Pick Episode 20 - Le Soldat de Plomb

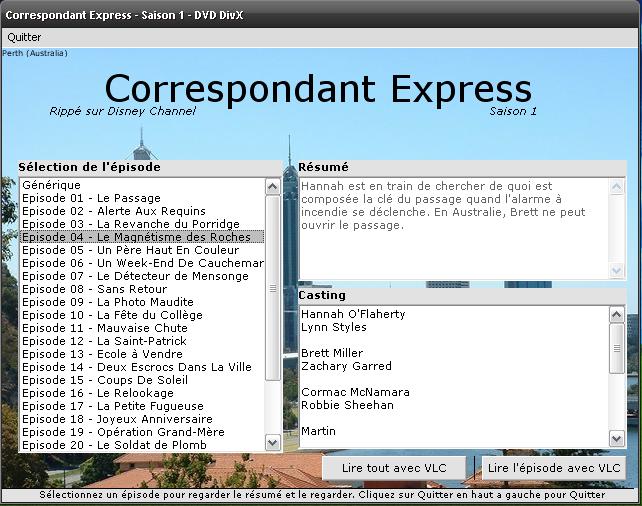pos(142,445)
